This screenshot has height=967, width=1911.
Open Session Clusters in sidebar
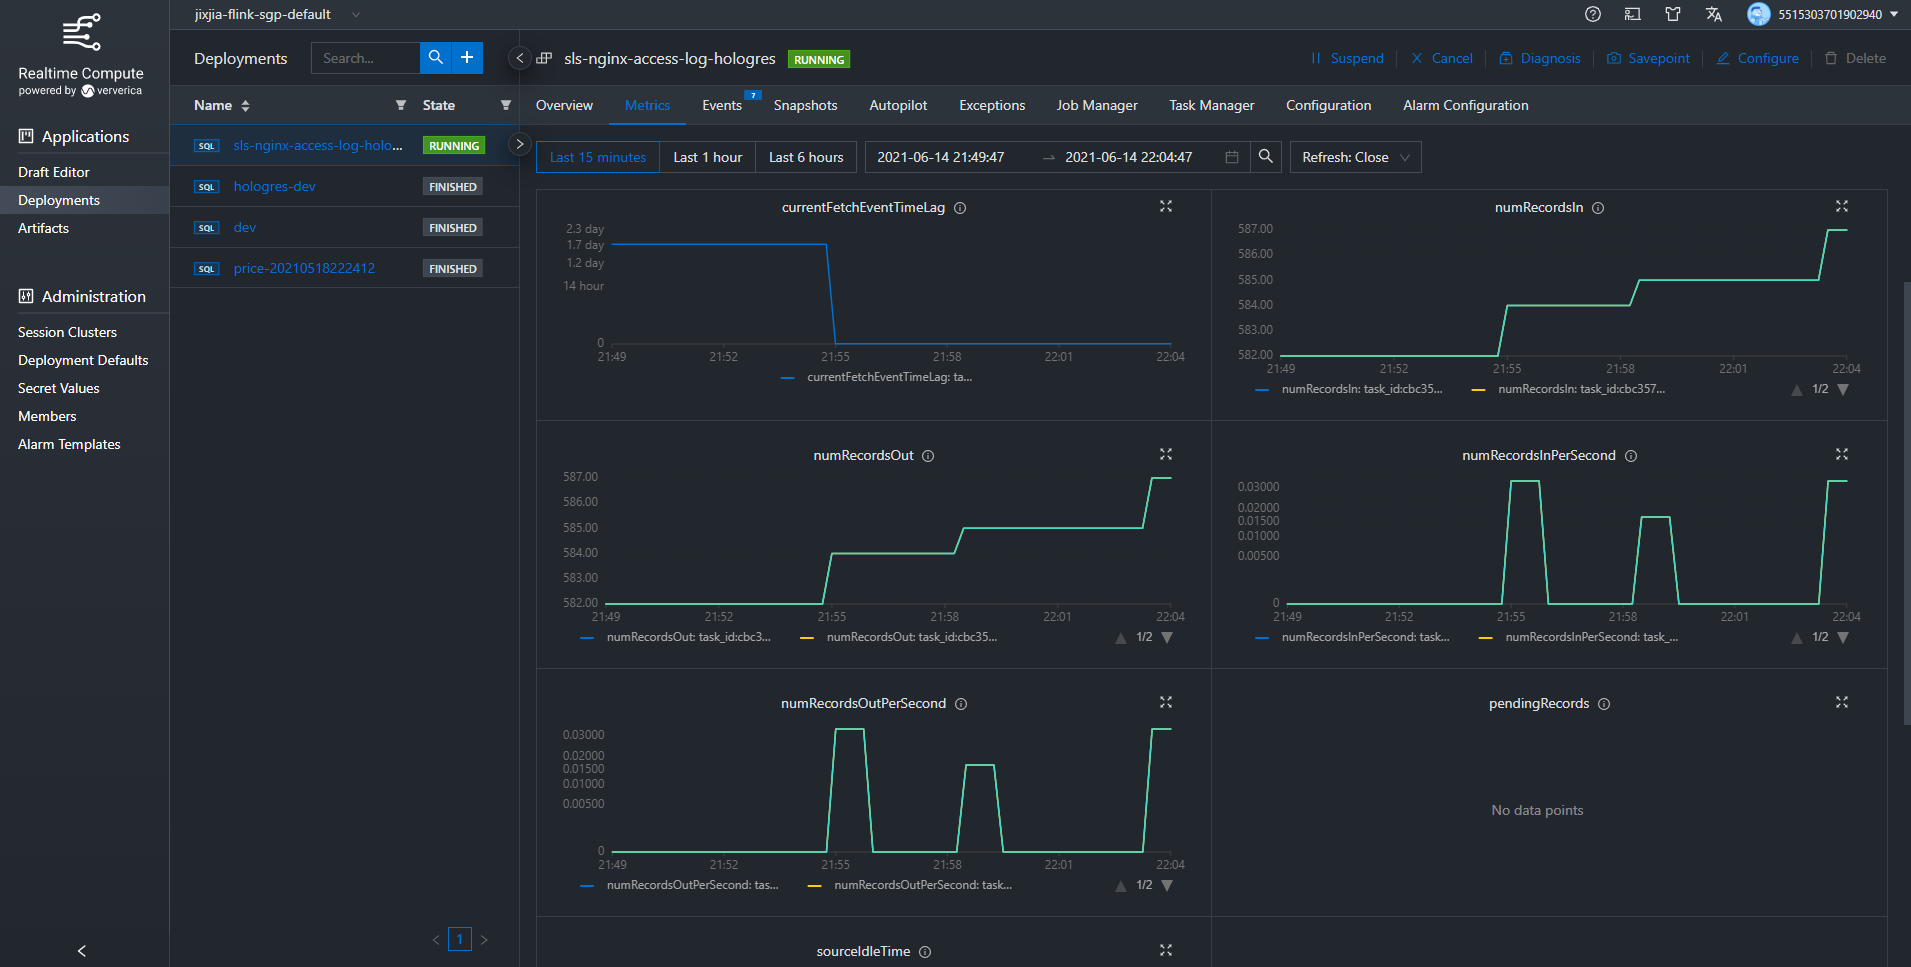67,332
